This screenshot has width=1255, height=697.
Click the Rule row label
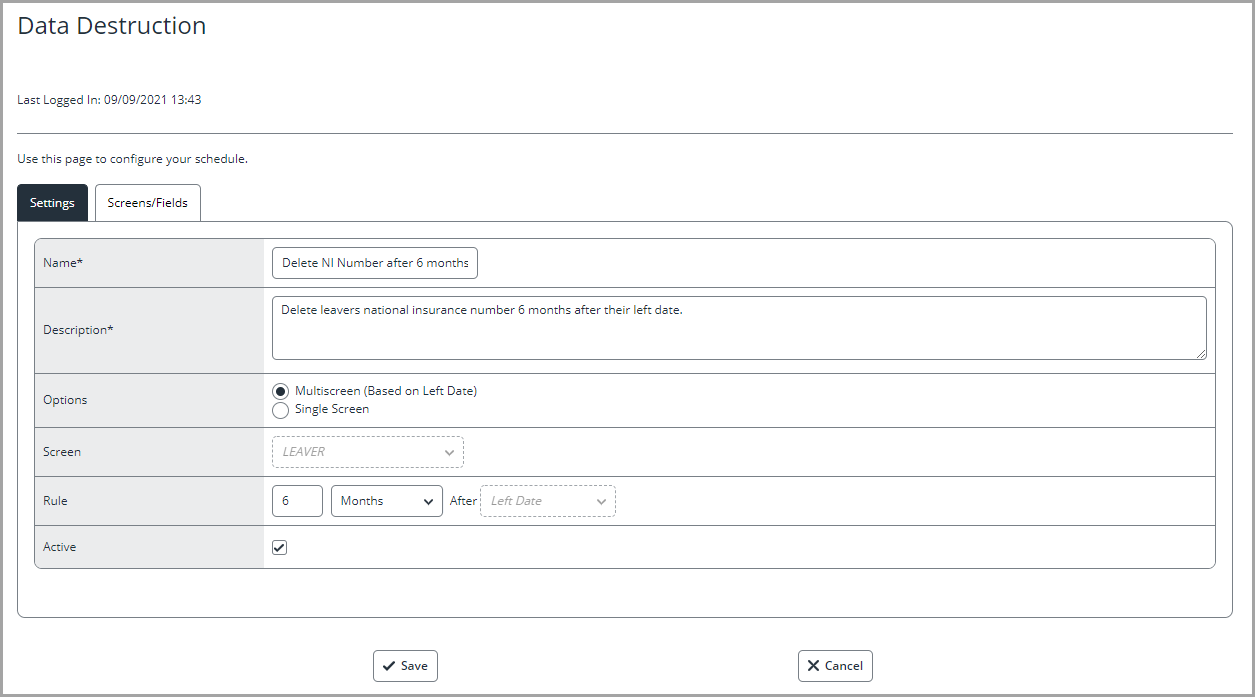55,501
